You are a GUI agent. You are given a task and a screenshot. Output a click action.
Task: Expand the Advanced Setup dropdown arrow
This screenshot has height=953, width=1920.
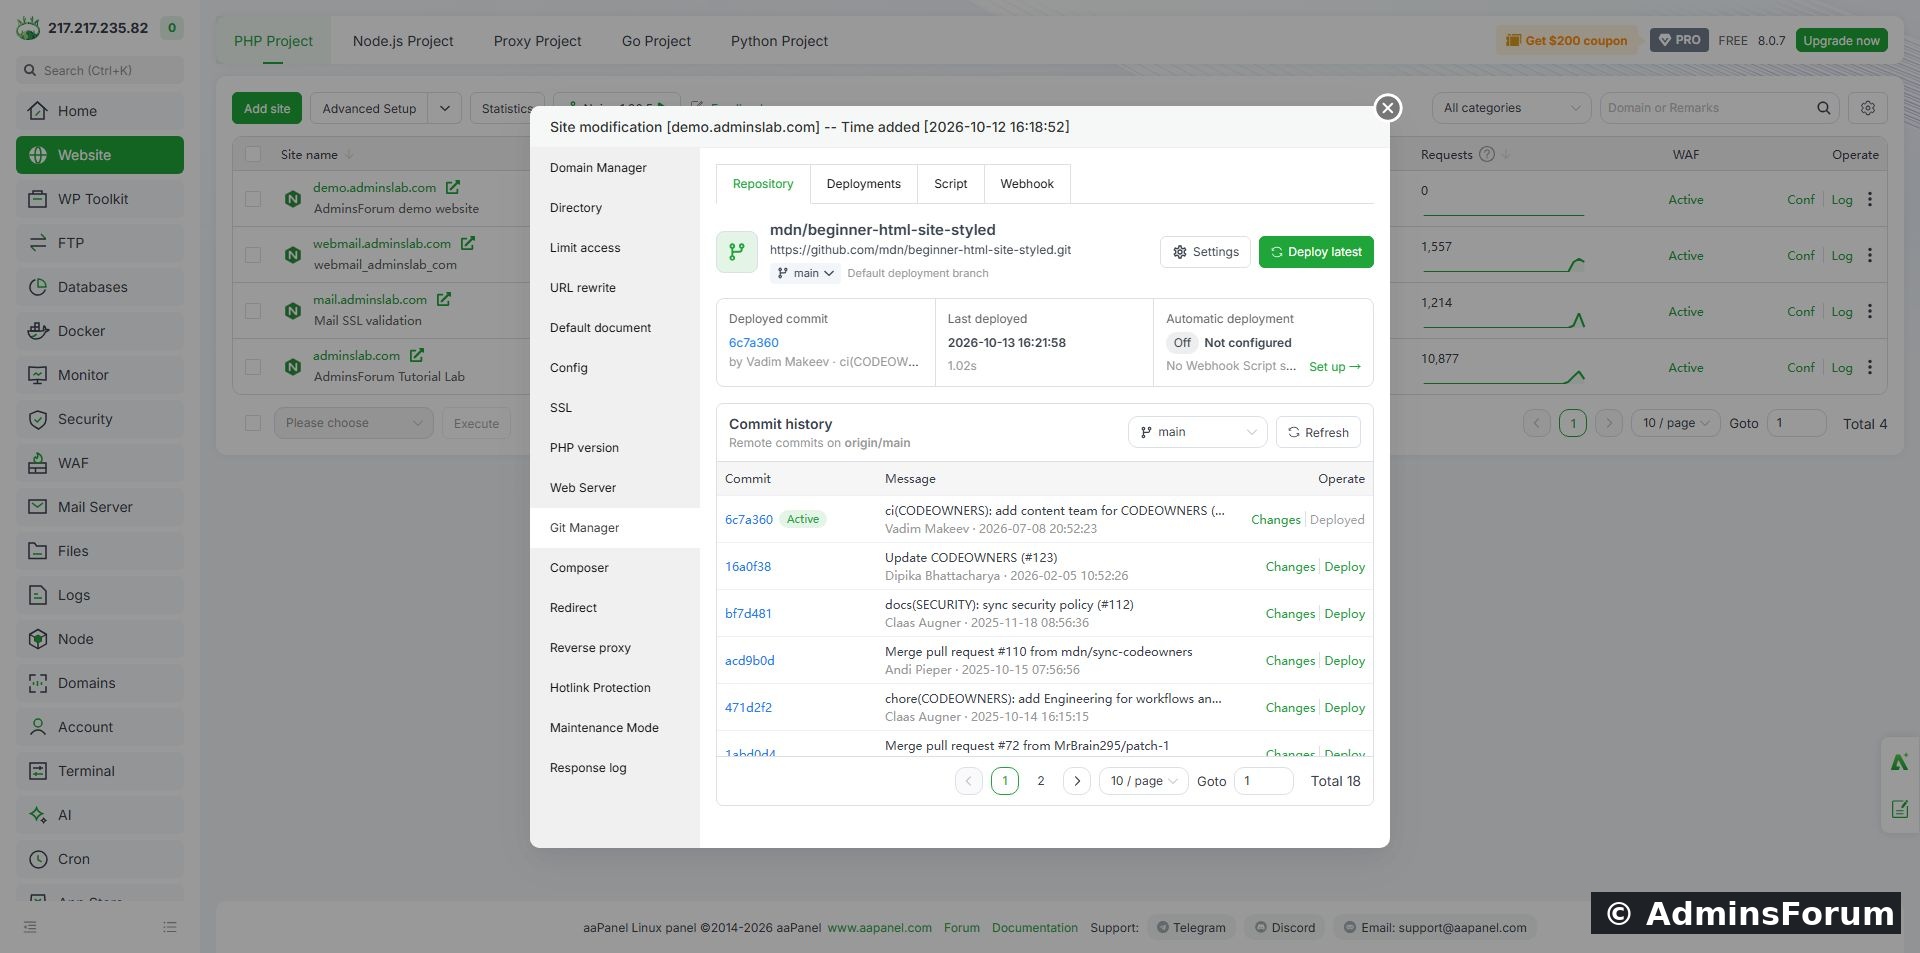pos(444,108)
